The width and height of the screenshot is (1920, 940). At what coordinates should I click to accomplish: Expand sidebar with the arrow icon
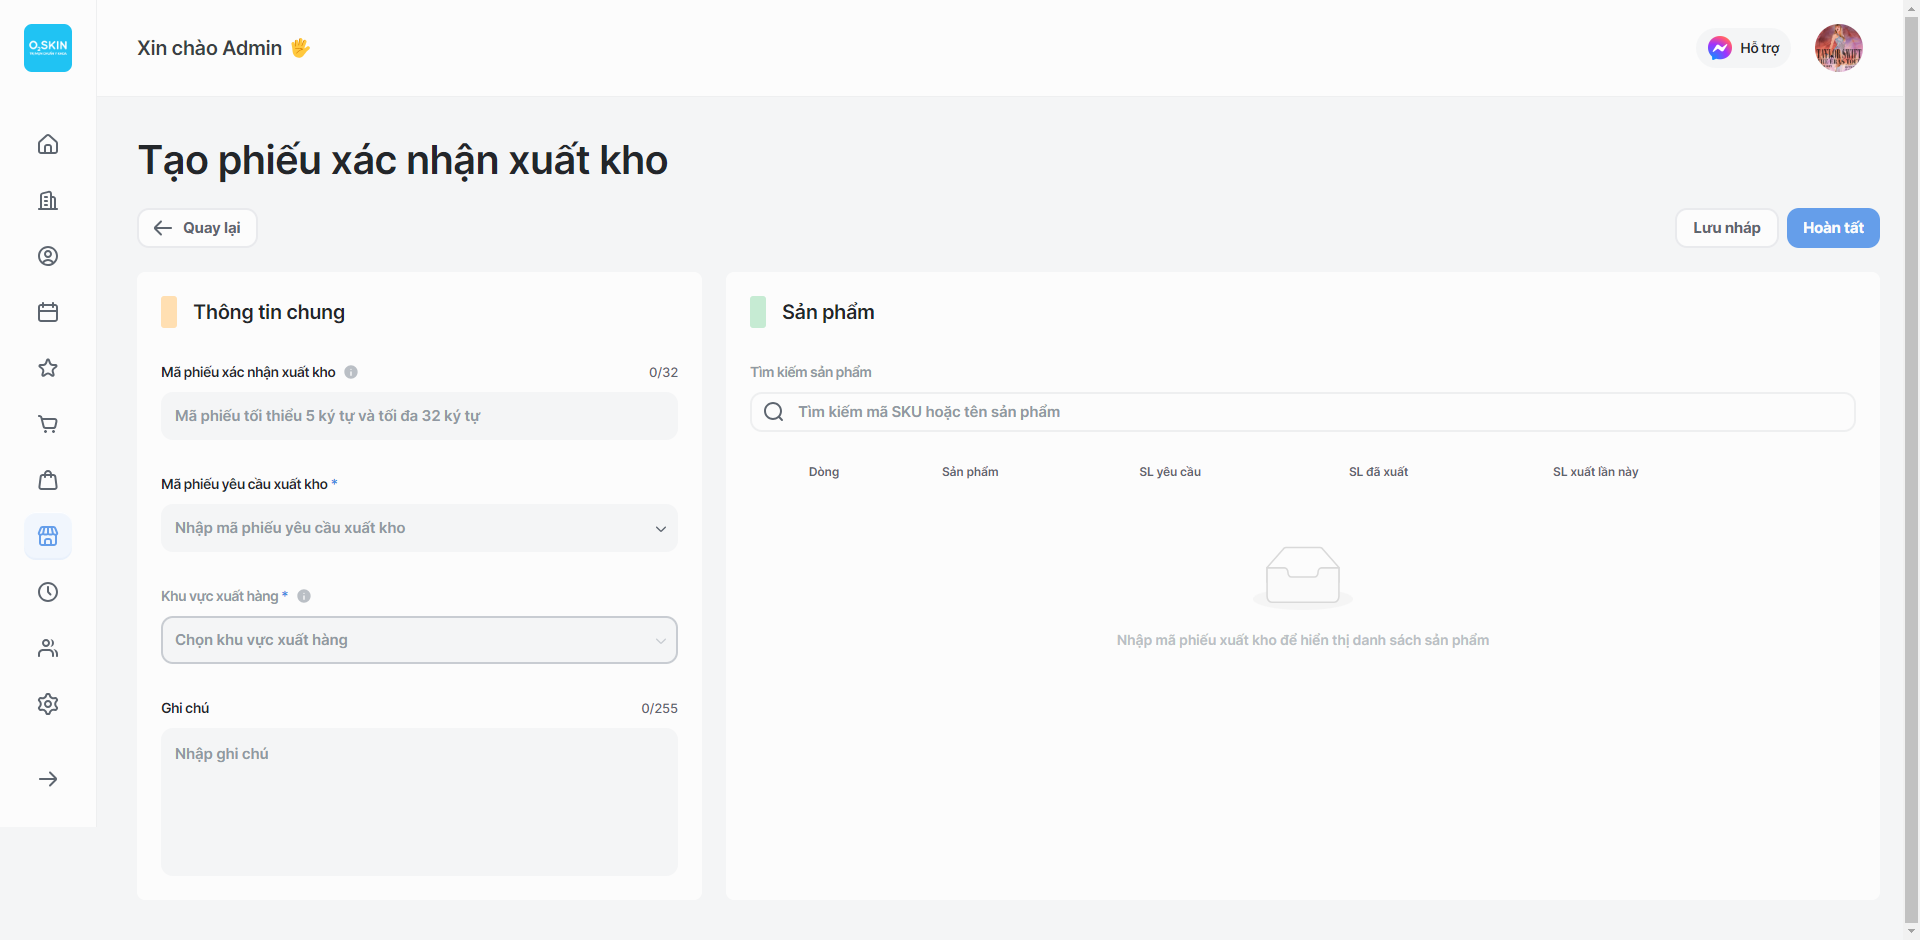pyautogui.click(x=48, y=779)
